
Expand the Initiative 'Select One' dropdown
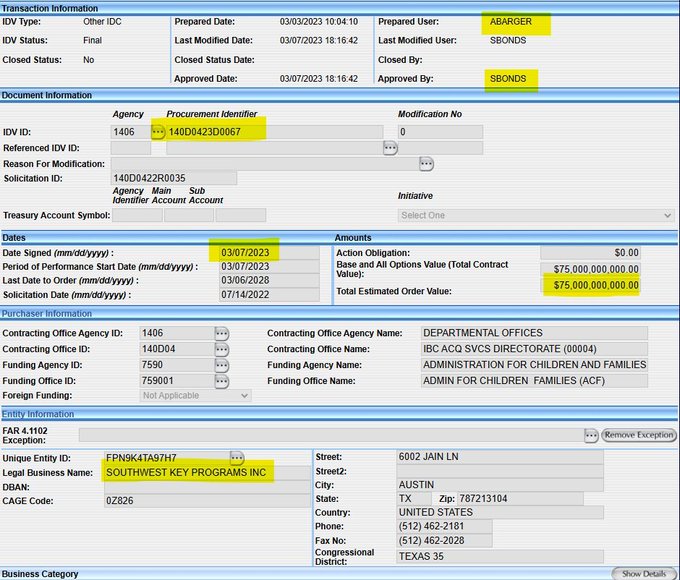point(535,215)
